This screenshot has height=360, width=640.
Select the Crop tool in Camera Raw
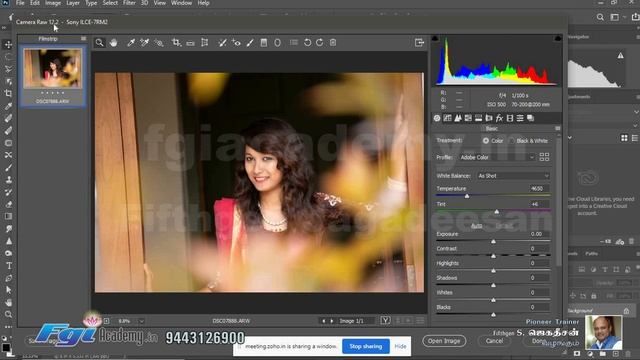click(x=176, y=42)
